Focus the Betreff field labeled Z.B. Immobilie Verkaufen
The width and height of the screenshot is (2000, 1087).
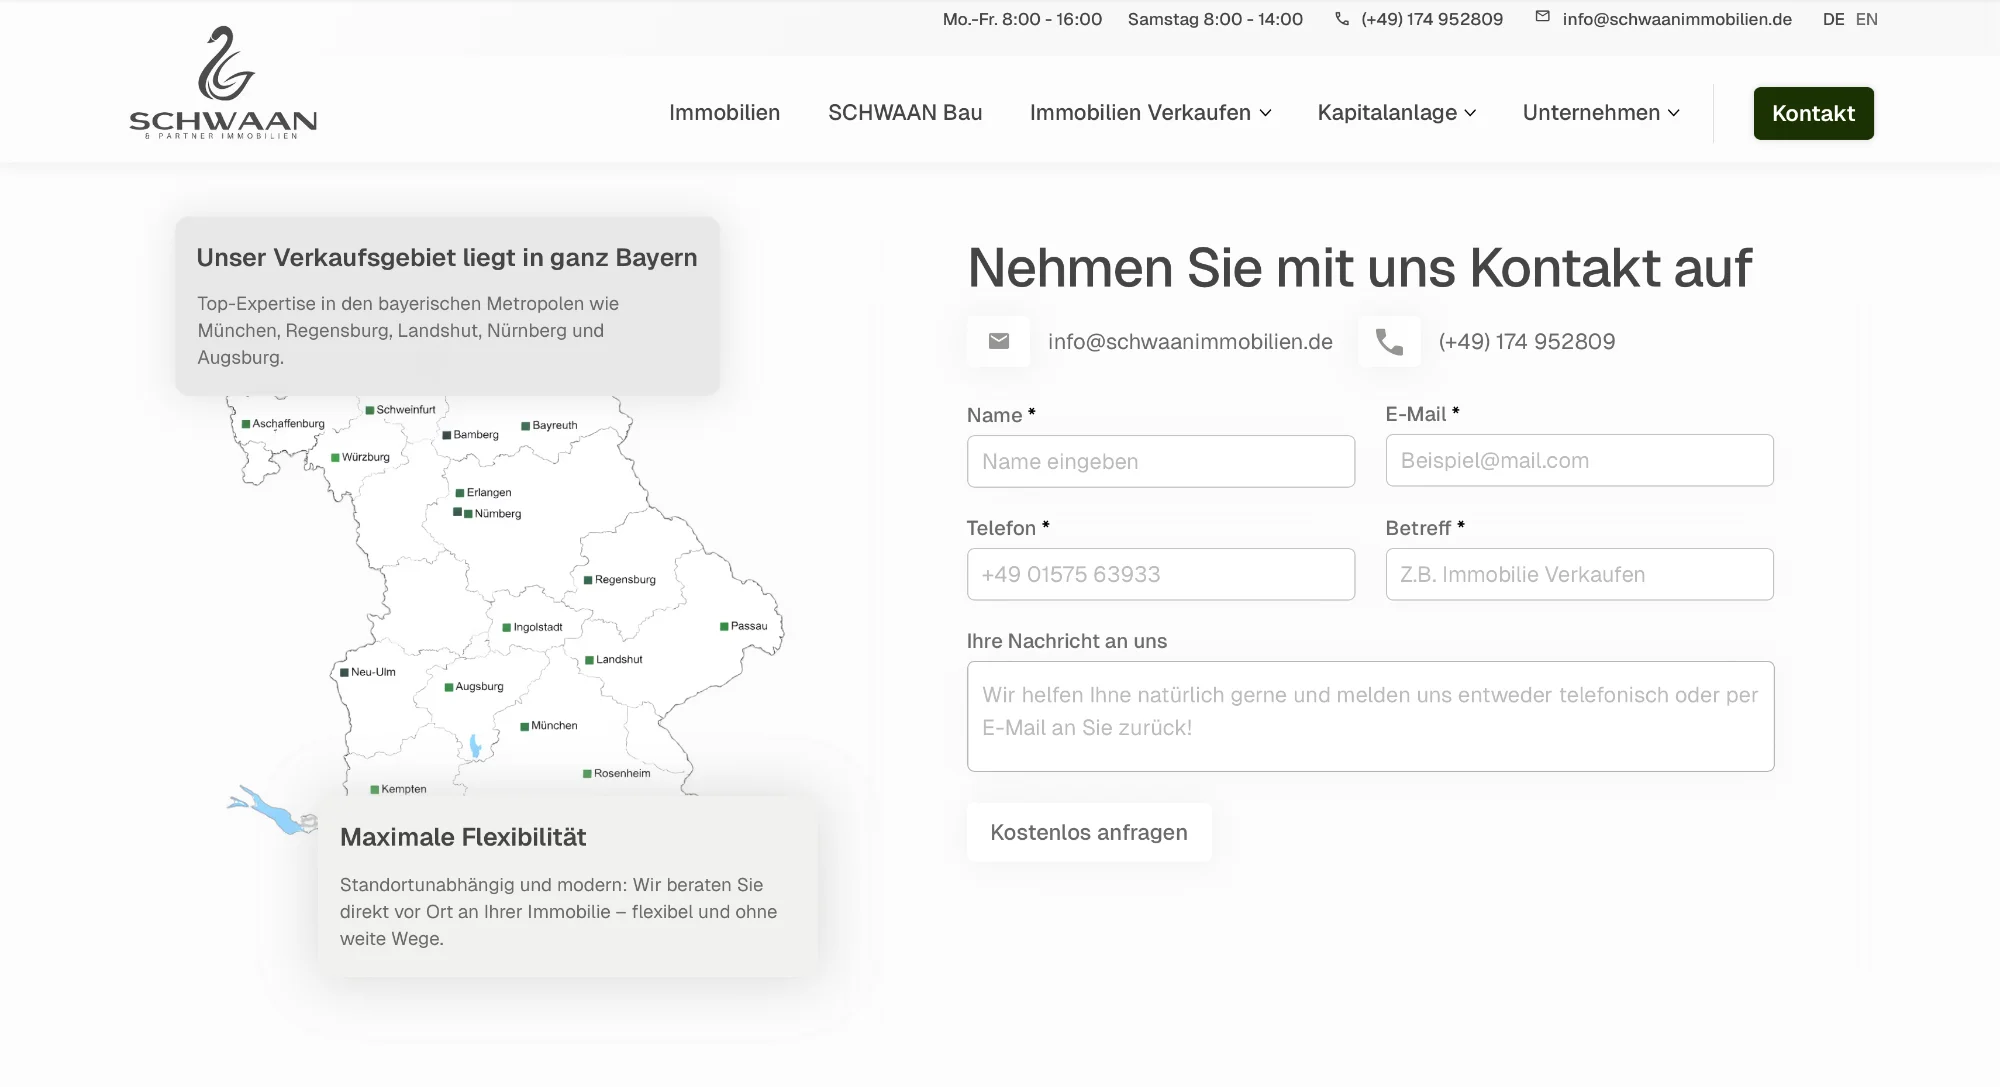(x=1579, y=574)
